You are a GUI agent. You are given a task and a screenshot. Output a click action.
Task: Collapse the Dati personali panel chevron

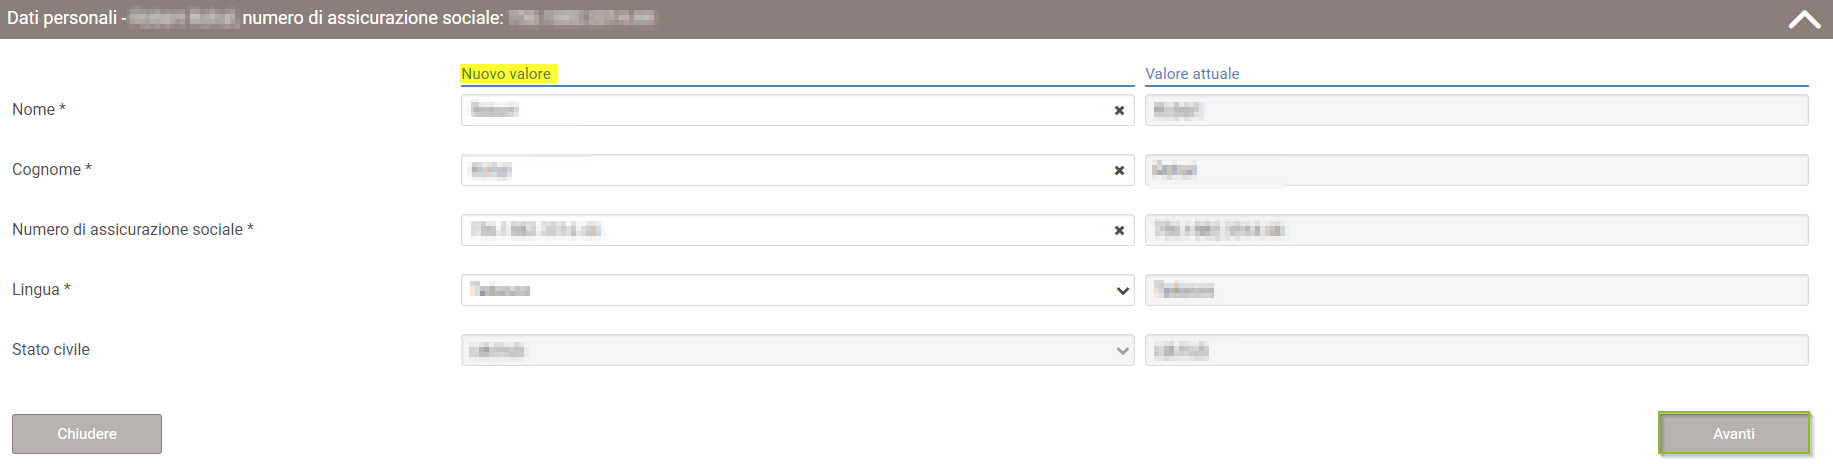[1804, 20]
